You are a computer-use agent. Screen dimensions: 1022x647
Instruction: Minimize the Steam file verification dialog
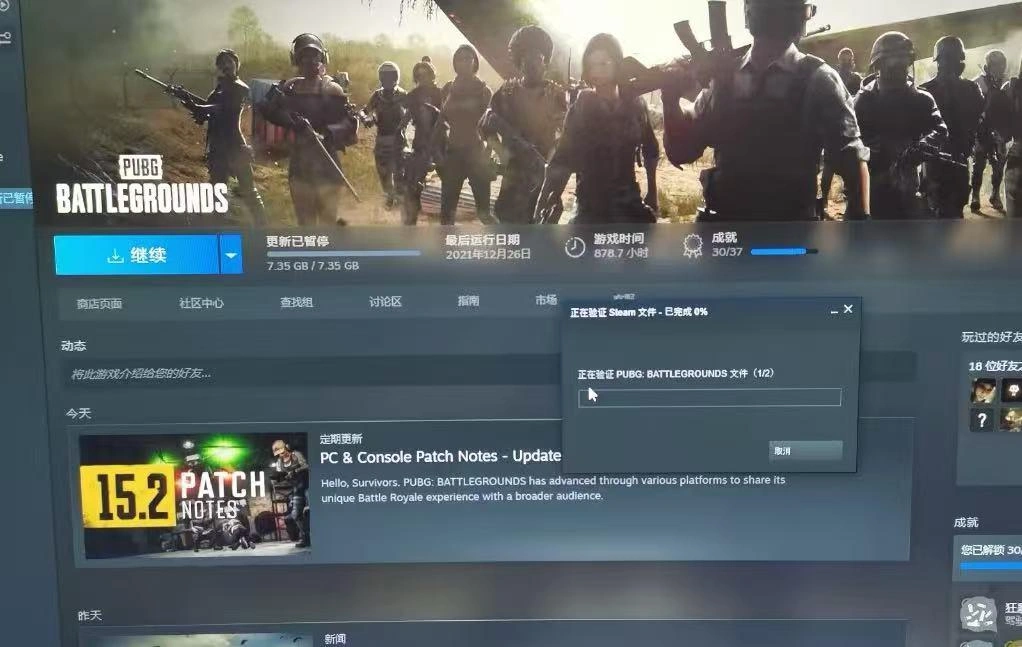point(834,311)
